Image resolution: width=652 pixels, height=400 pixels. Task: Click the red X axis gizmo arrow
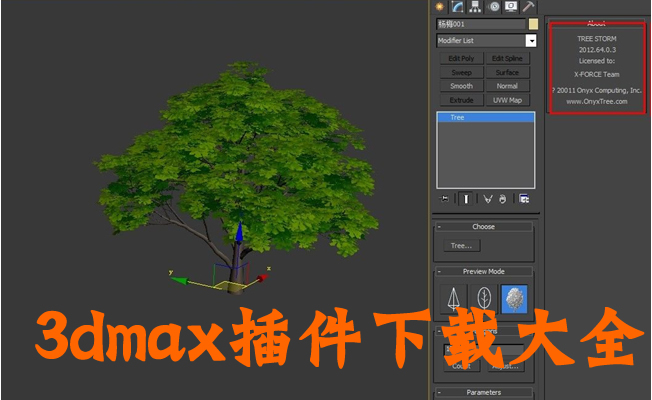(x=262, y=277)
